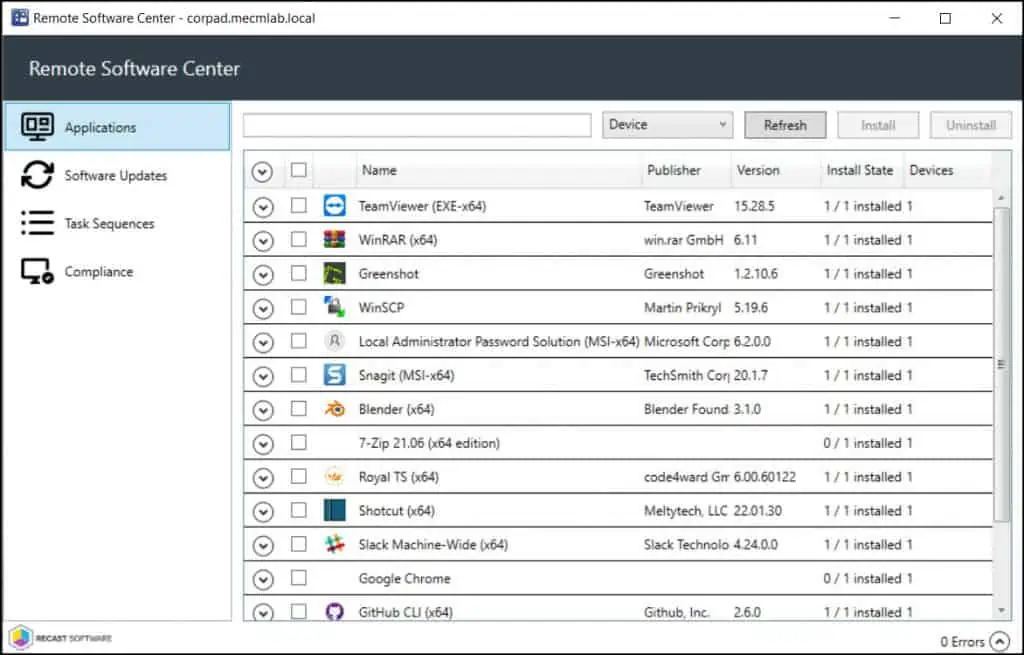Check the Blender (x64) checkbox
Viewport: 1024px width, 655px height.
point(298,408)
